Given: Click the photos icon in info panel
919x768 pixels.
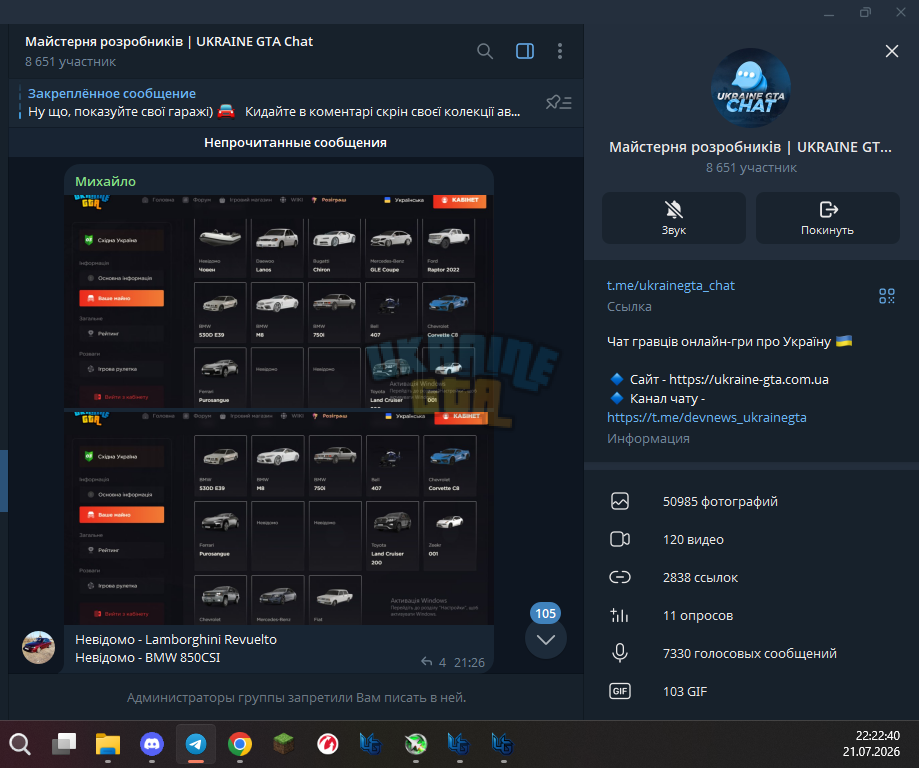Looking at the screenshot, I should [x=620, y=501].
